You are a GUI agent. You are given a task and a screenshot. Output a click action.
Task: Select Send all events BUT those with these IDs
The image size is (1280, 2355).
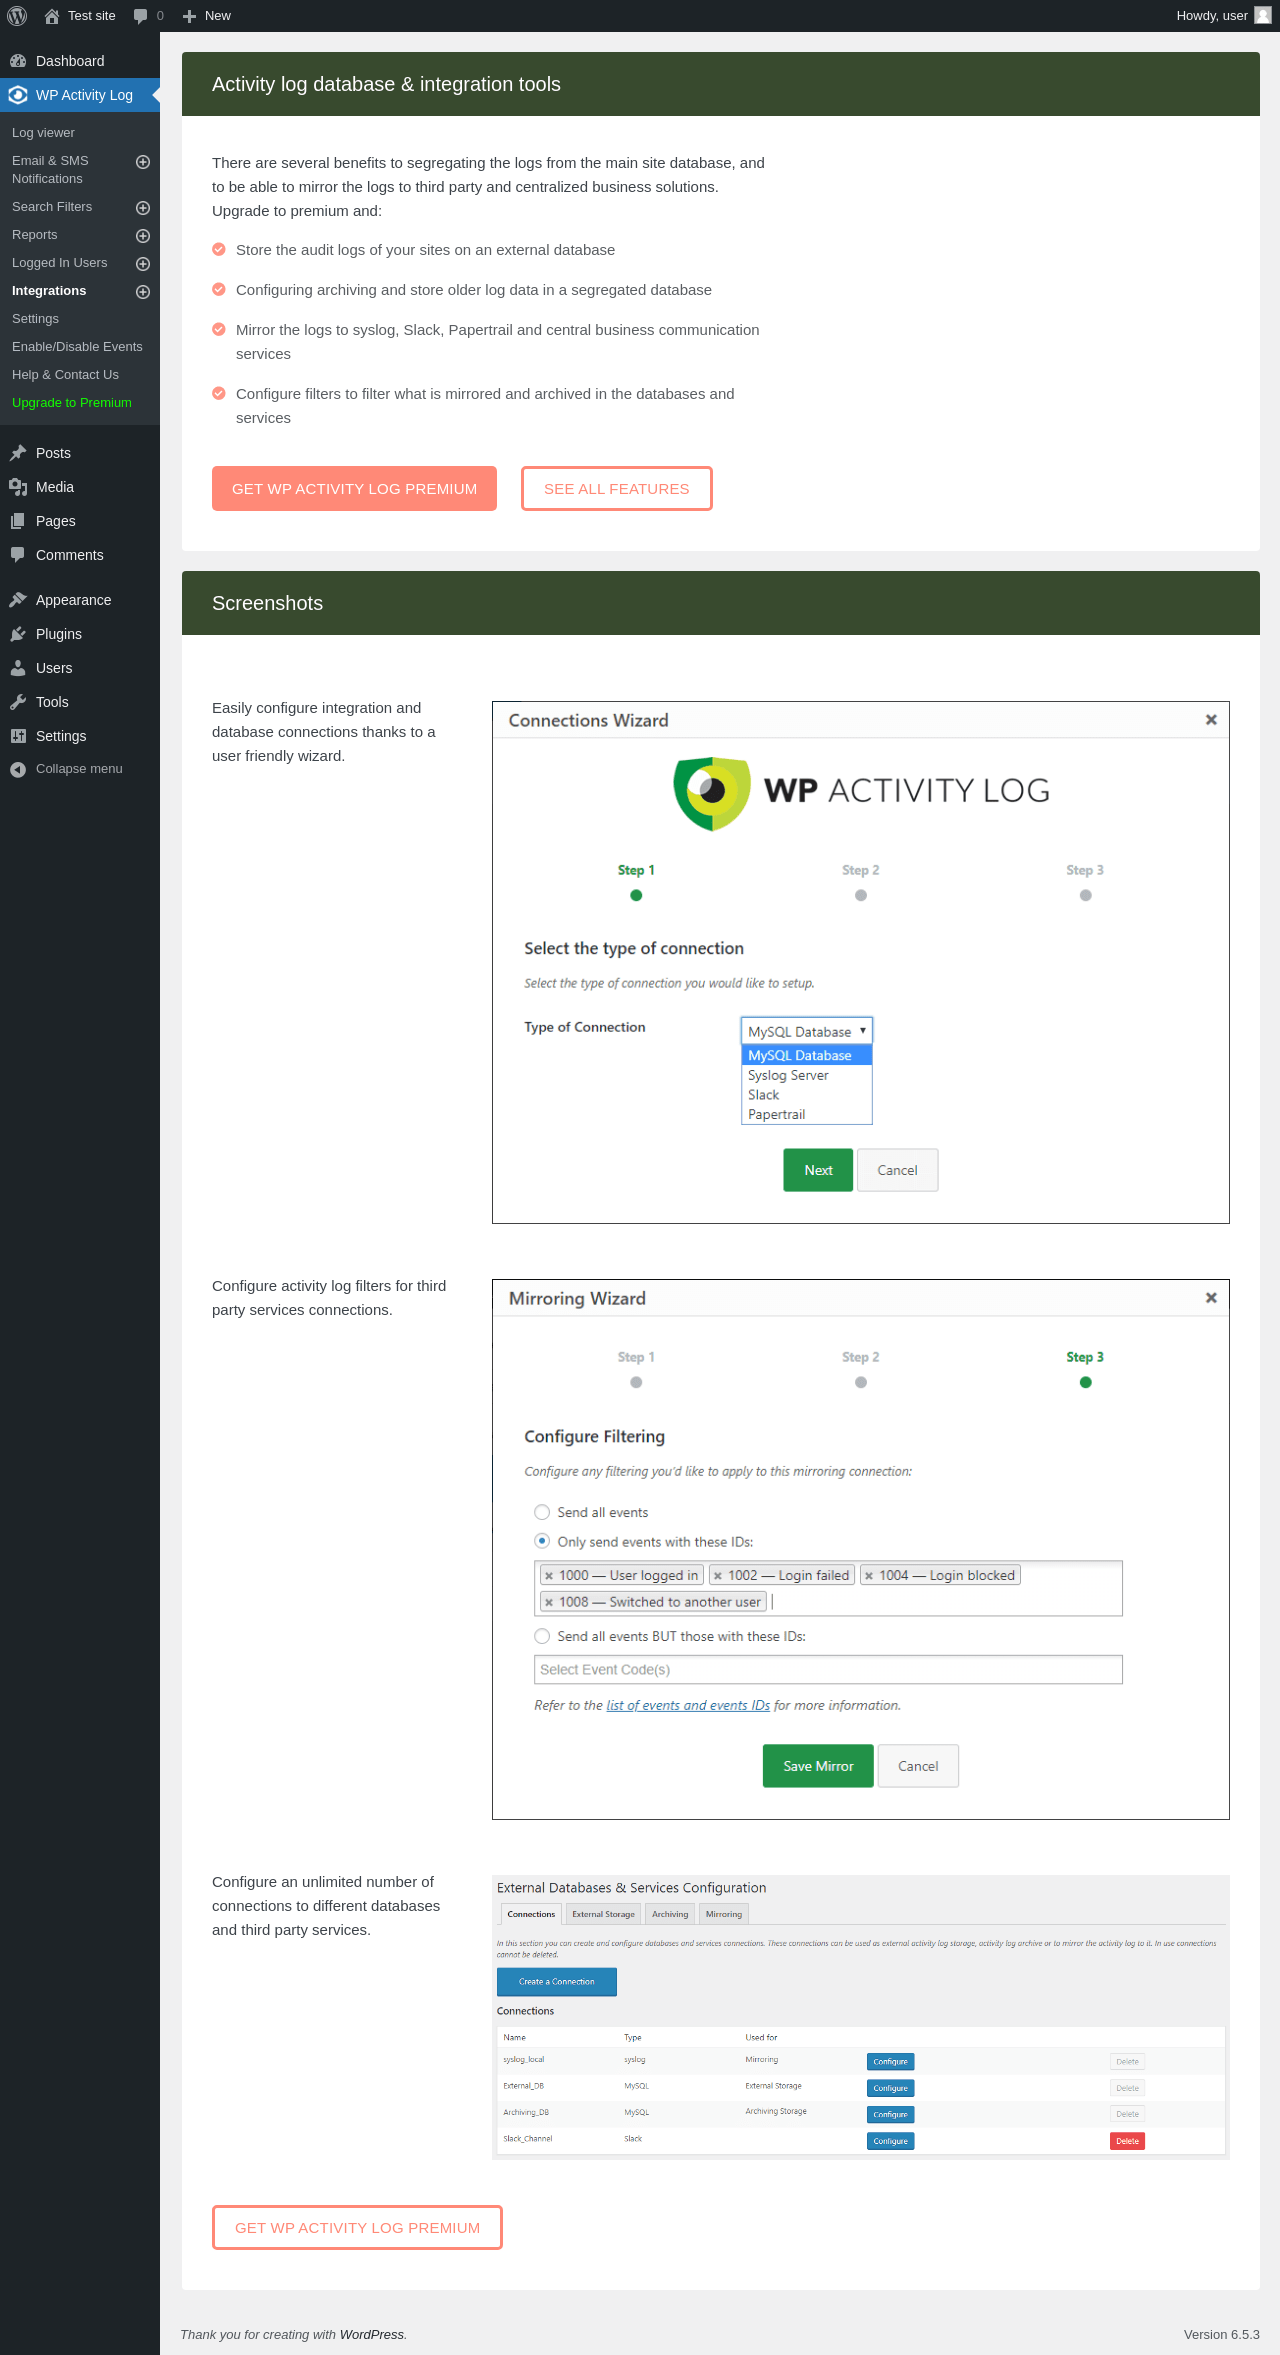(542, 1636)
